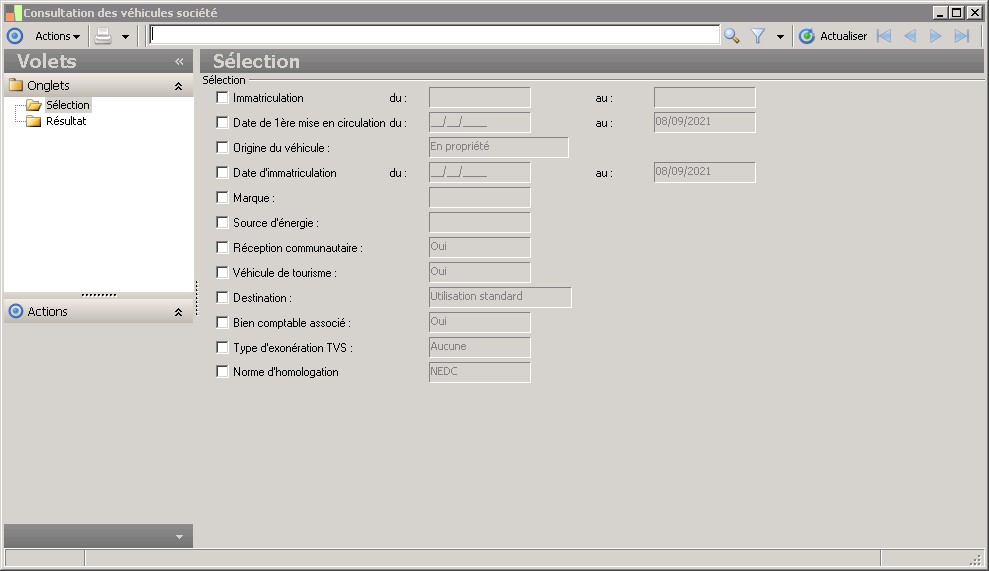The image size is (989, 571).
Task: Select the Résultat tree item
Action: 66,121
